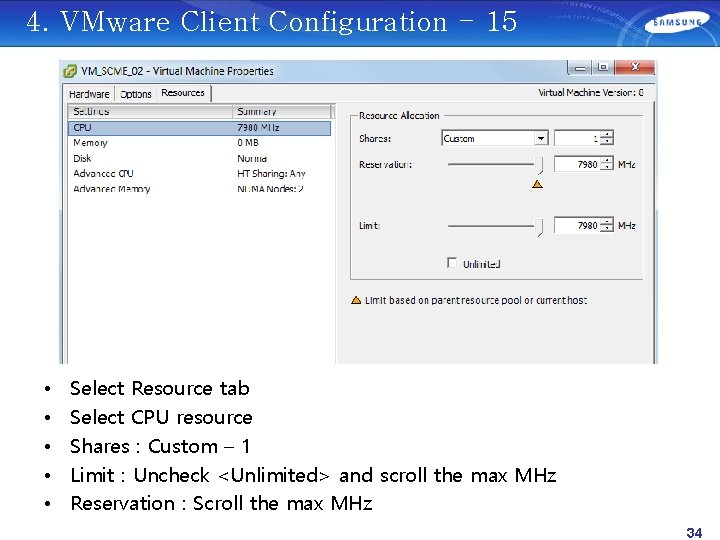Select the CPU row in settings list

click(199, 128)
